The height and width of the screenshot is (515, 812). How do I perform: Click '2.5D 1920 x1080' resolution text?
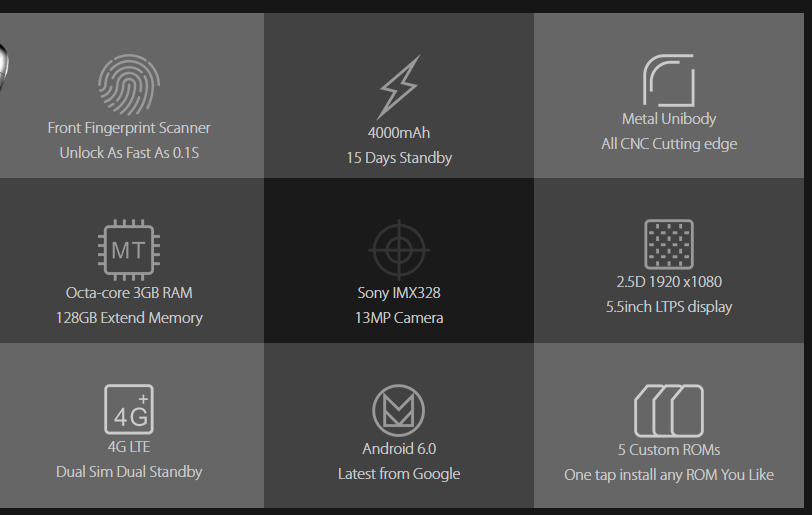[669, 281]
